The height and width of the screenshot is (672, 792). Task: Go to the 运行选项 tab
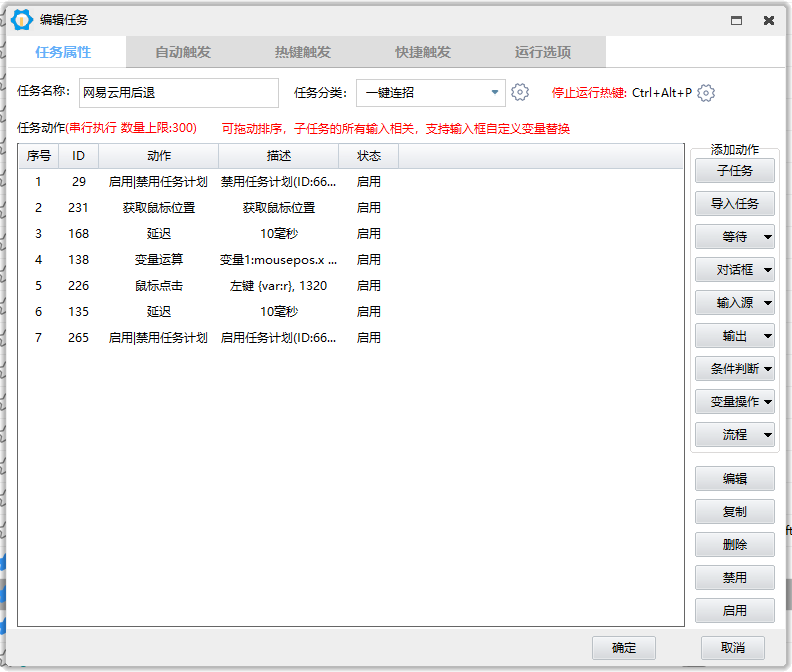tap(543, 52)
